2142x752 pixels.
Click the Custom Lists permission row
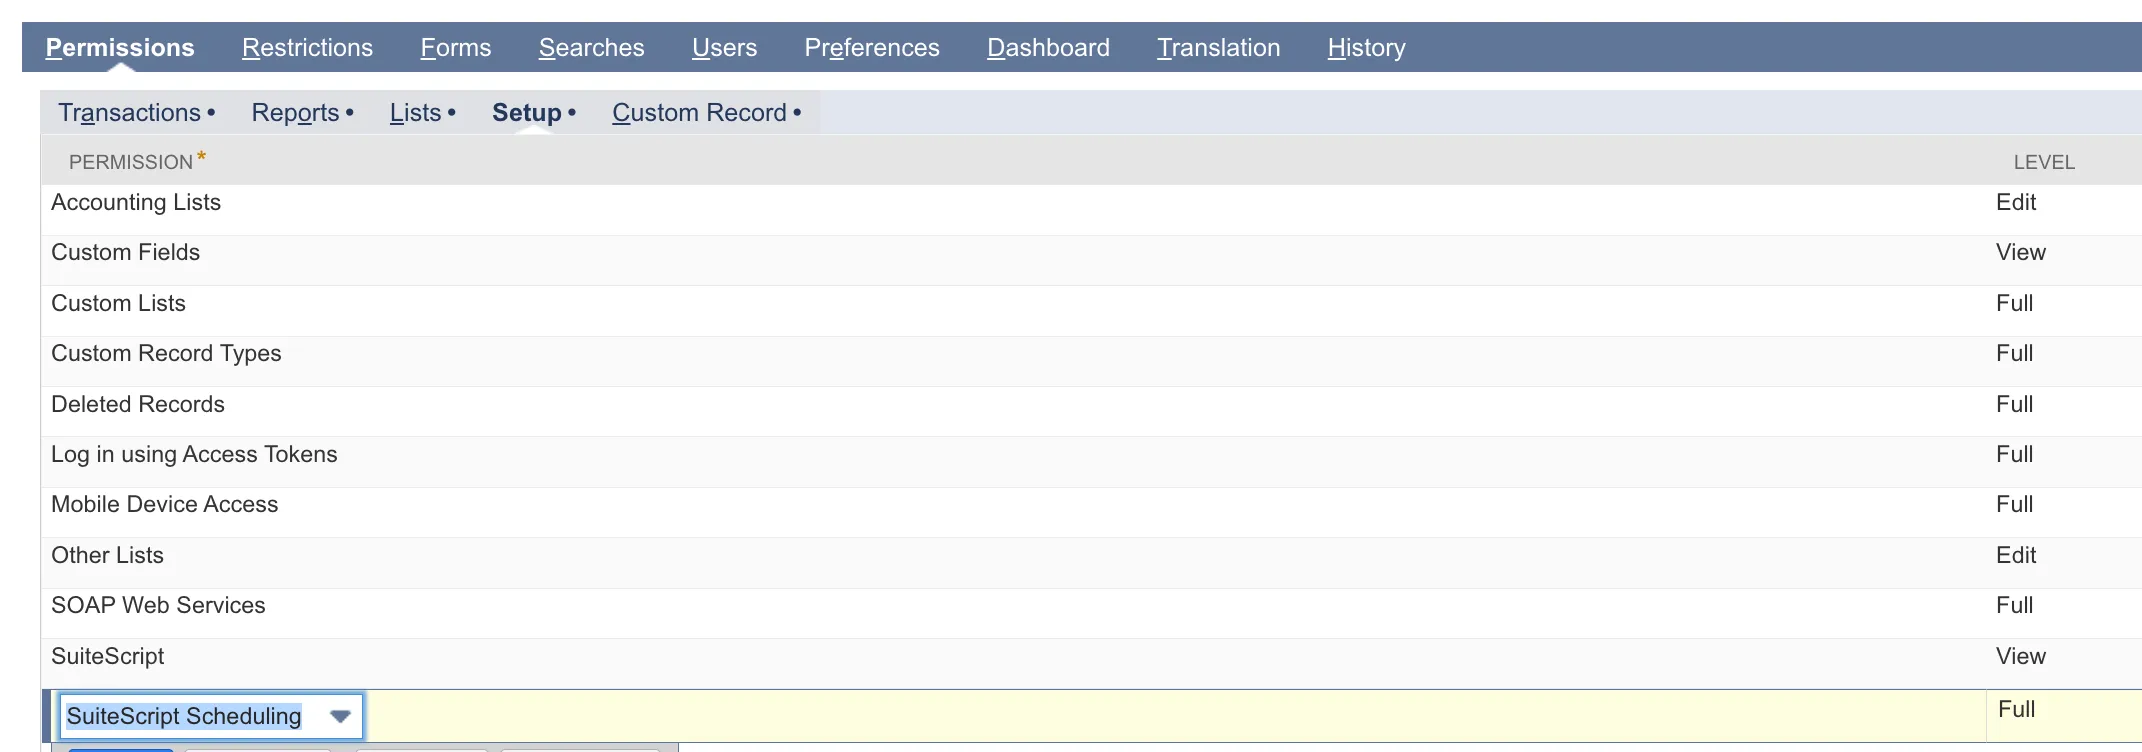1091,311
